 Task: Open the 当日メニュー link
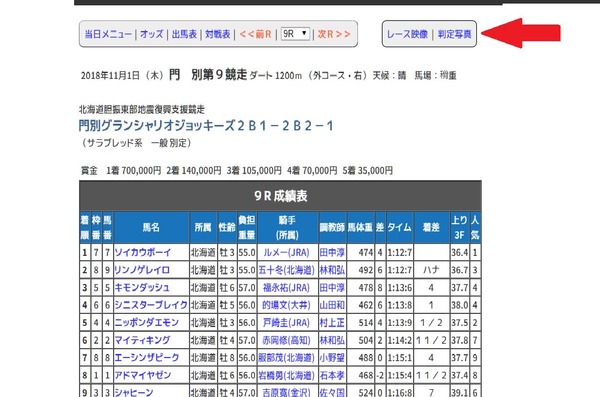[x=108, y=34]
